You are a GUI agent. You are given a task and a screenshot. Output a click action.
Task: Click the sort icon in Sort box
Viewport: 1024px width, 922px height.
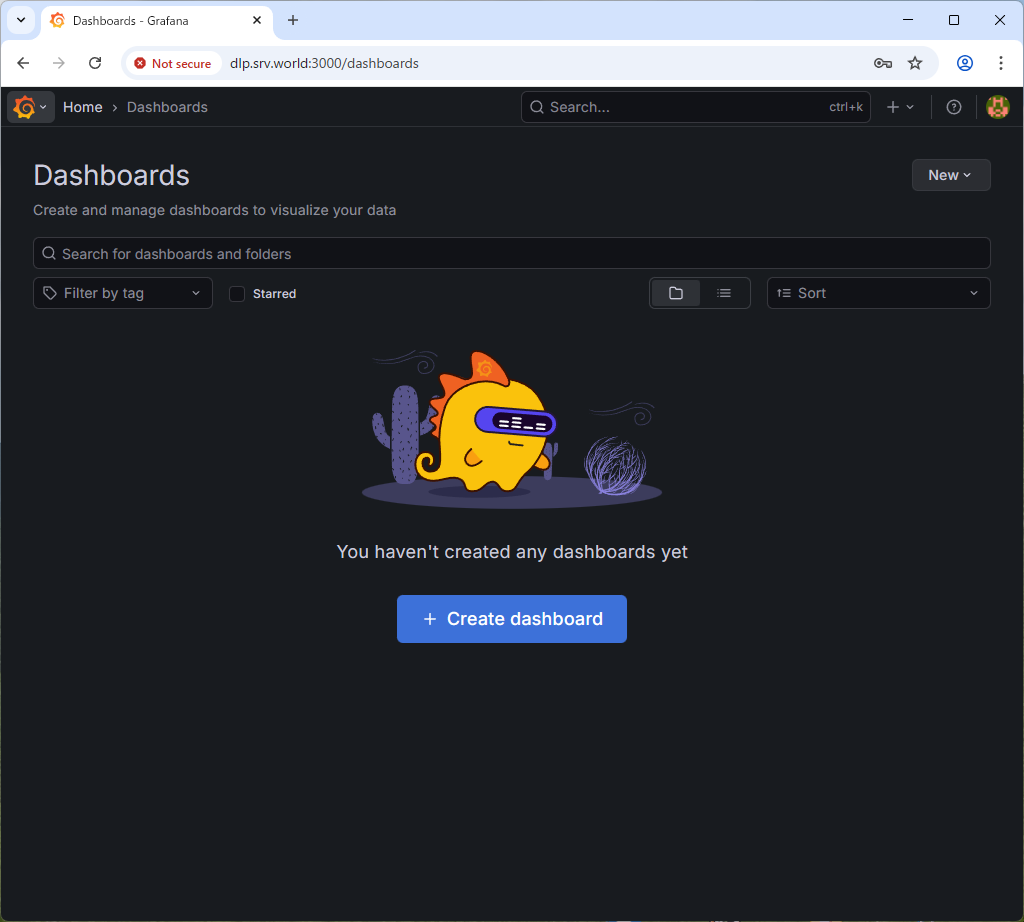pyautogui.click(x=784, y=293)
